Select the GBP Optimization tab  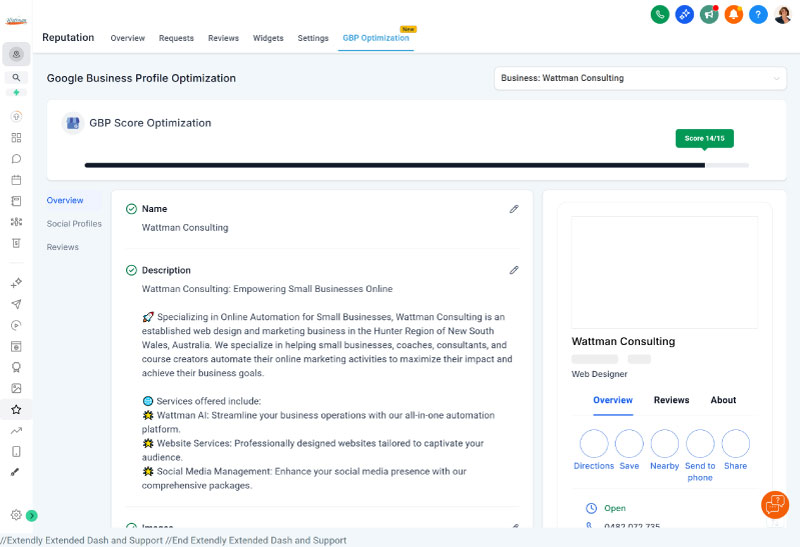[x=376, y=38]
